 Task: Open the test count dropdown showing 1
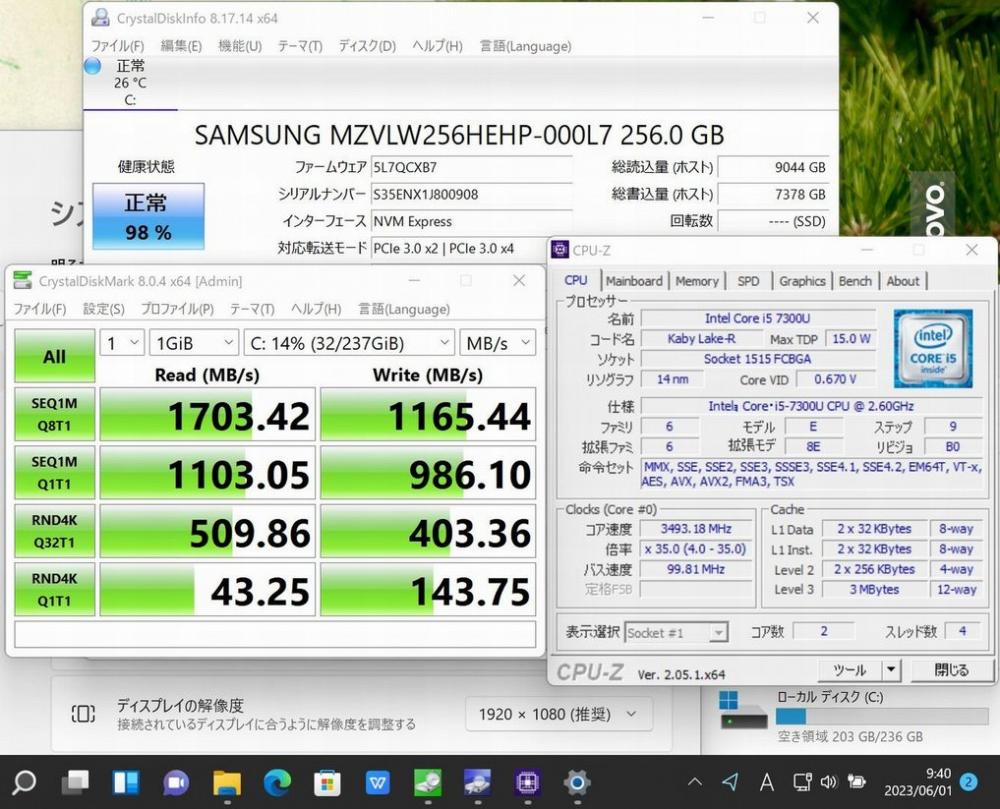coord(122,344)
